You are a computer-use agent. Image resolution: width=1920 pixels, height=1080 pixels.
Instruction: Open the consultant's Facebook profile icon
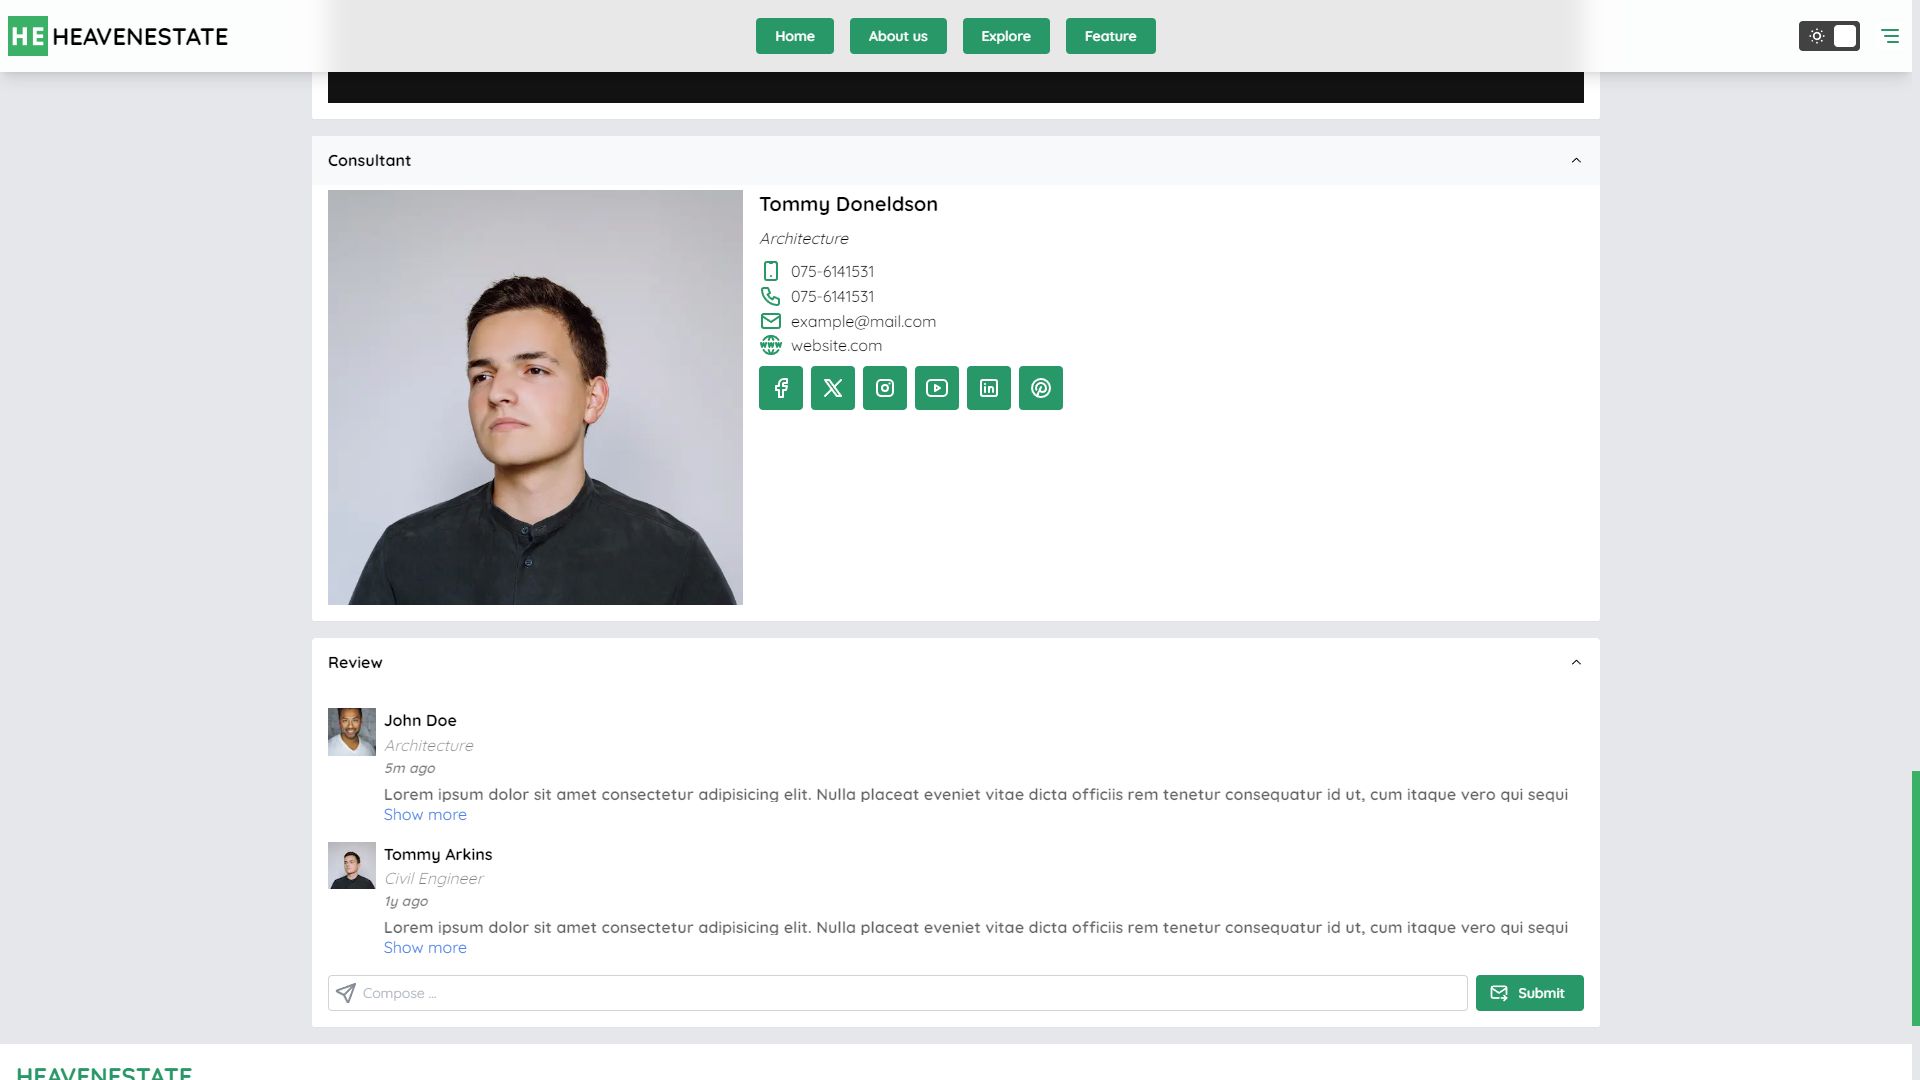781,388
